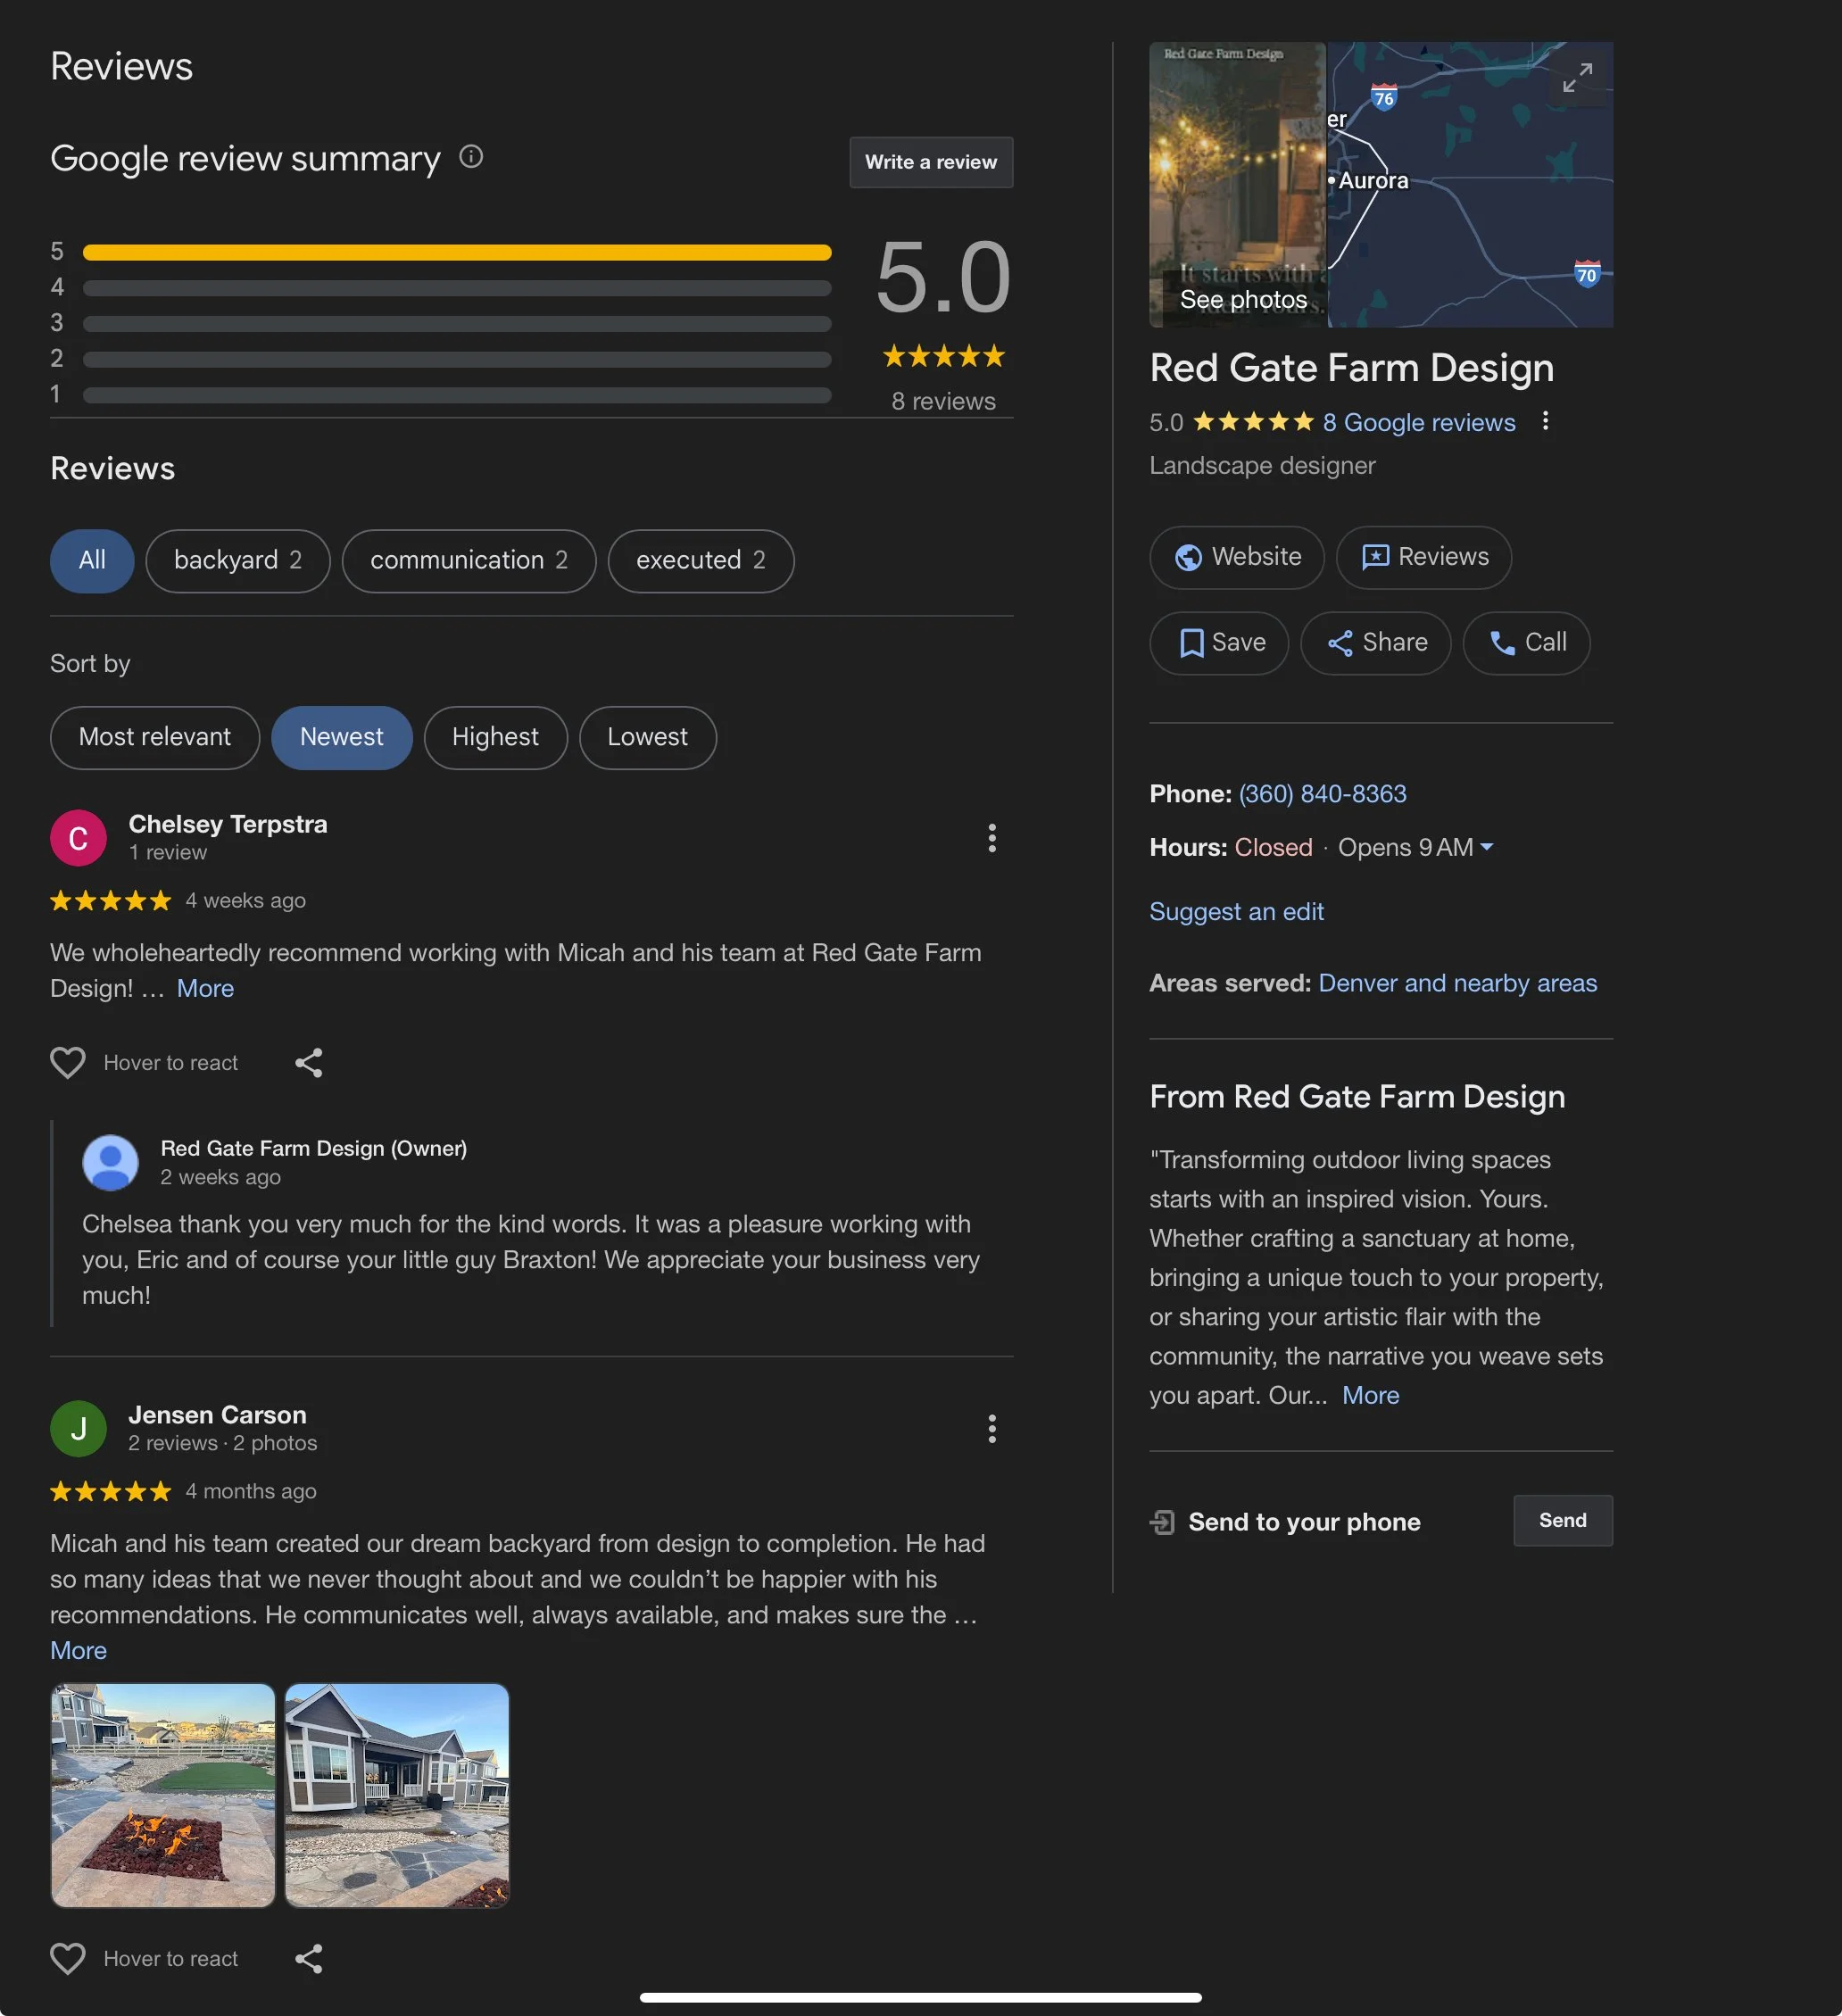Image resolution: width=1842 pixels, height=2016 pixels.
Task: Click Write a review button
Action: tap(931, 162)
